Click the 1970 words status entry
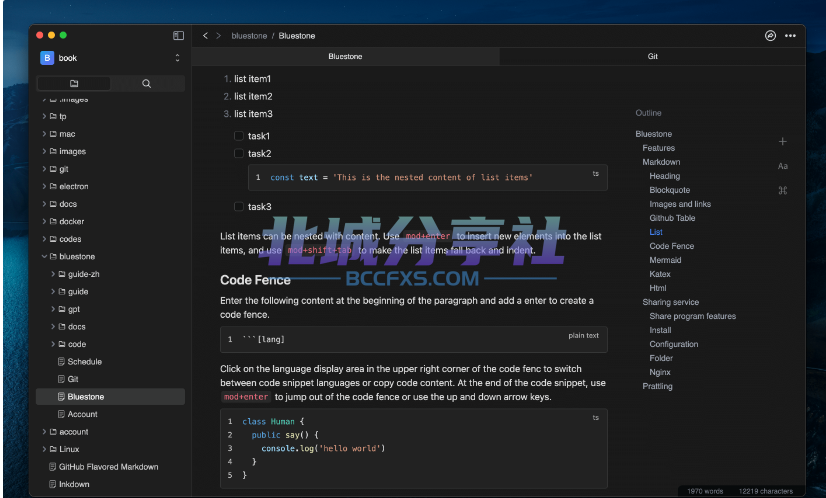The width and height of the screenshot is (826, 498). click(705, 491)
